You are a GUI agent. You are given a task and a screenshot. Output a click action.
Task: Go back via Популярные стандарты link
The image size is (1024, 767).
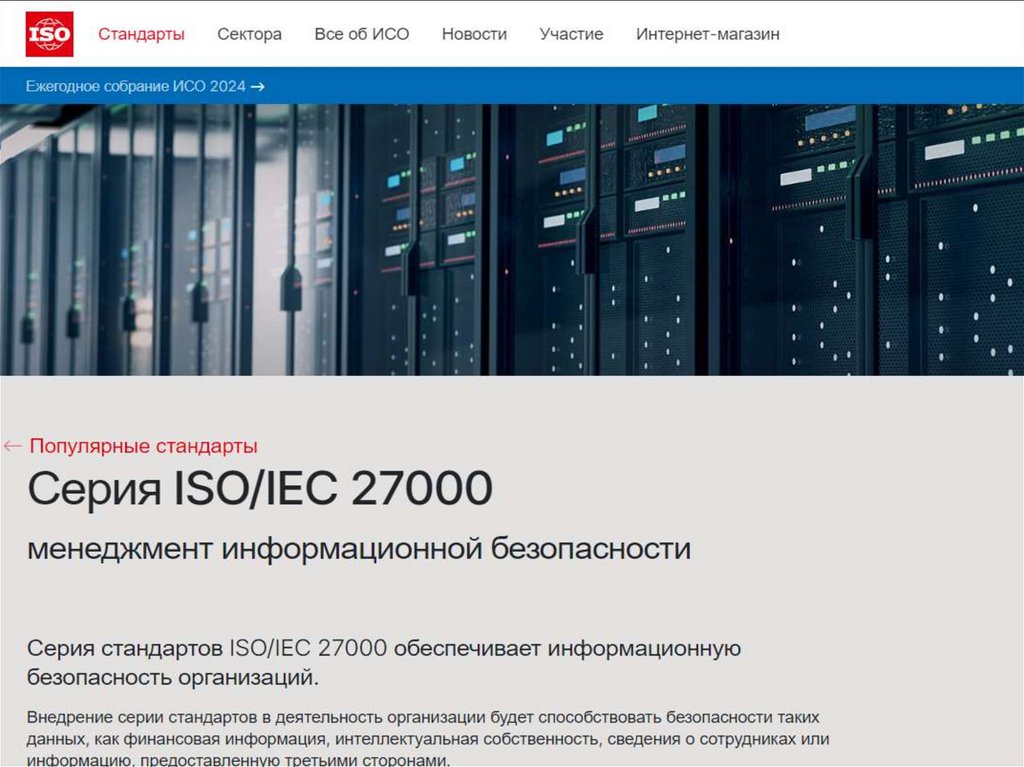tap(144, 446)
